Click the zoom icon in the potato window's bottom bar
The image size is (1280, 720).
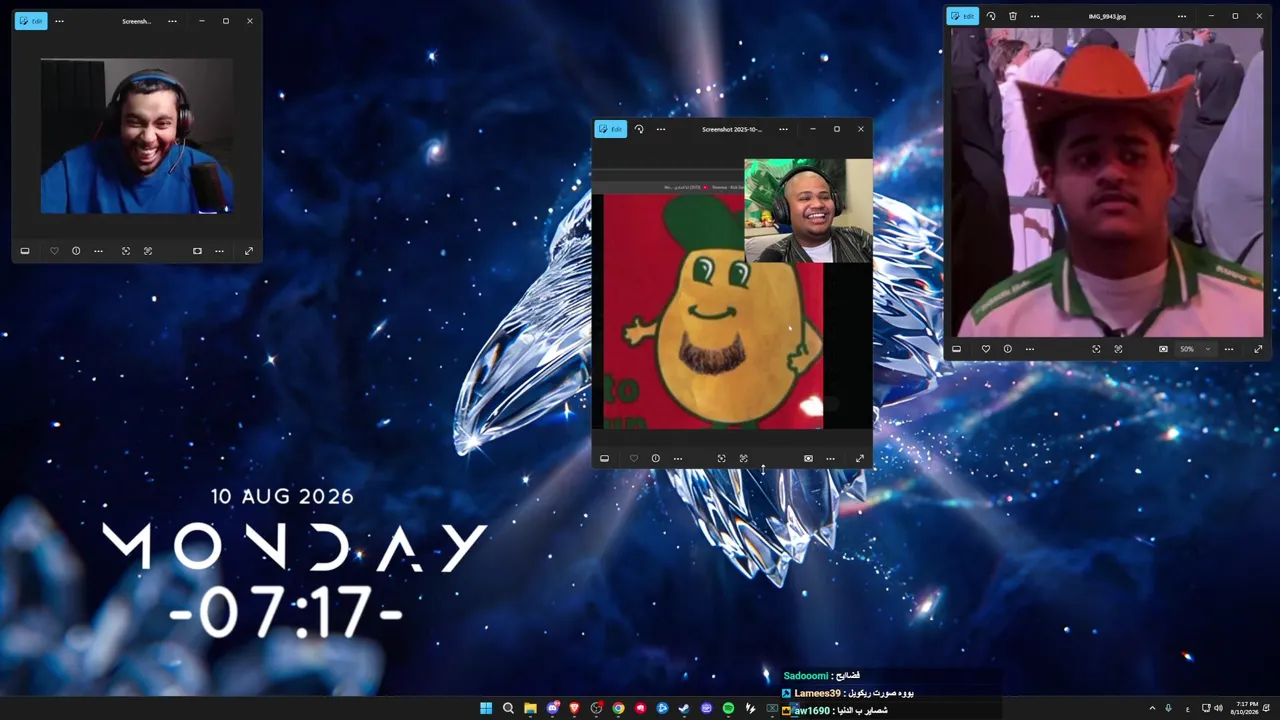808,459
